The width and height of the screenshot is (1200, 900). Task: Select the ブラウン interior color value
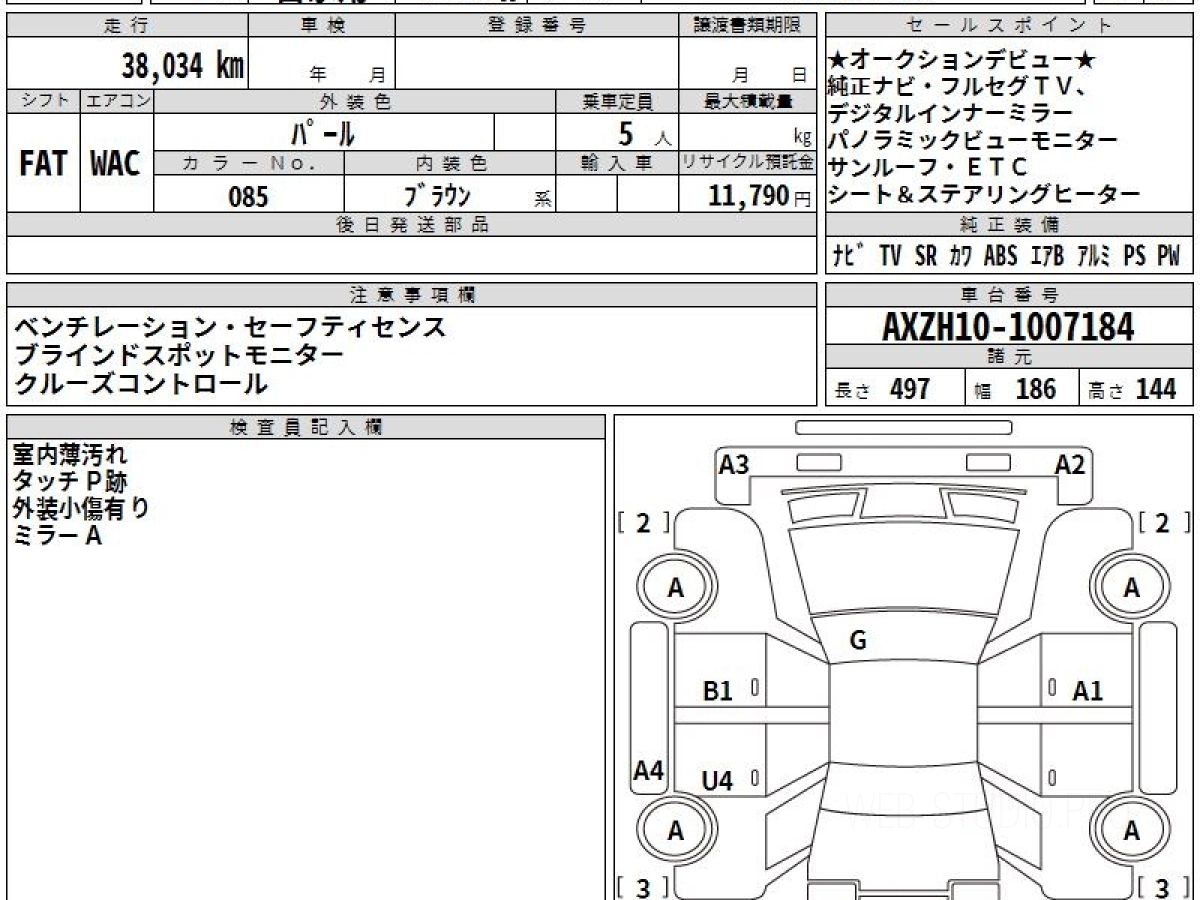(438, 196)
